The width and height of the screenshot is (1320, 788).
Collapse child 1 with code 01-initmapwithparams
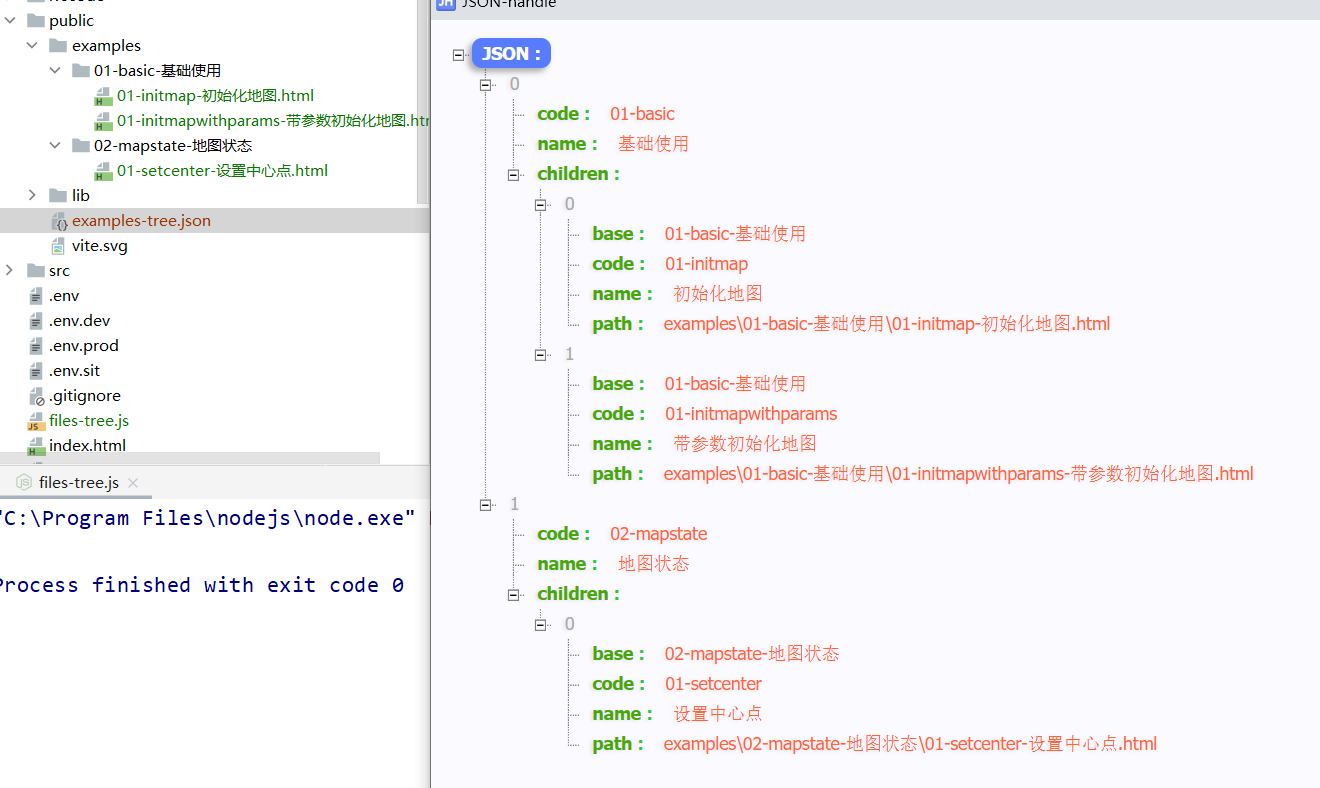[541, 354]
